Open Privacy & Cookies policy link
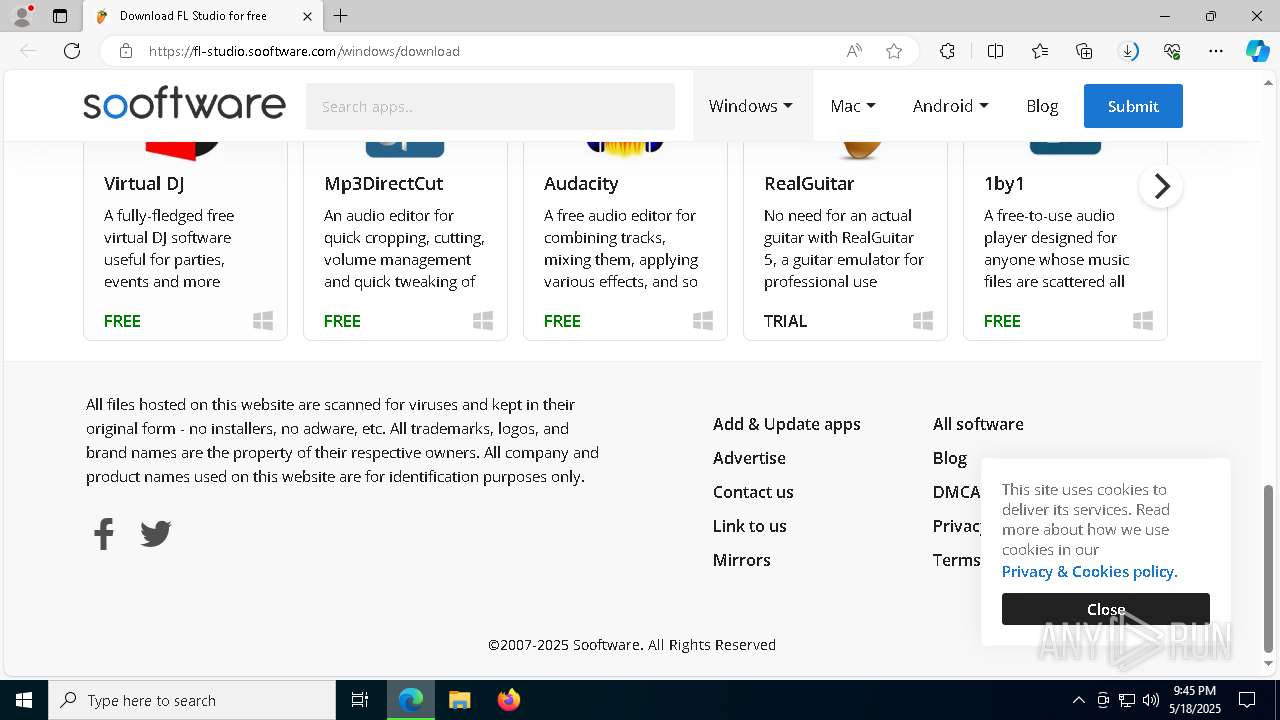This screenshot has height=720, width=1280. (1090, 572)
